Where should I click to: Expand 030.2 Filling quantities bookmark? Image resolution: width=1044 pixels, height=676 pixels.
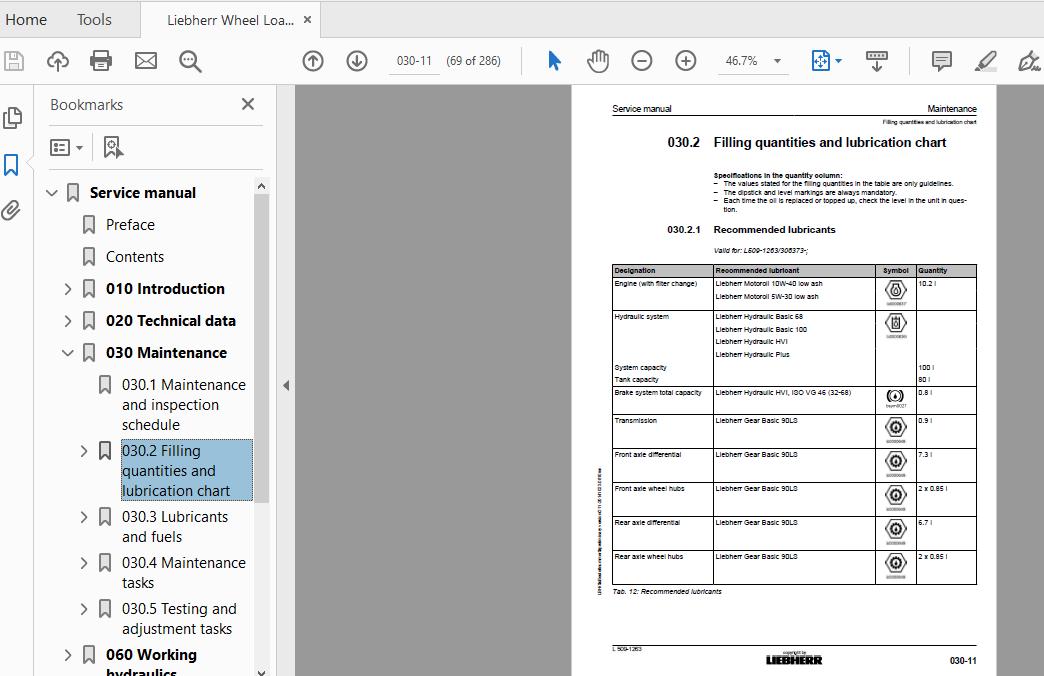click(84, 452)
